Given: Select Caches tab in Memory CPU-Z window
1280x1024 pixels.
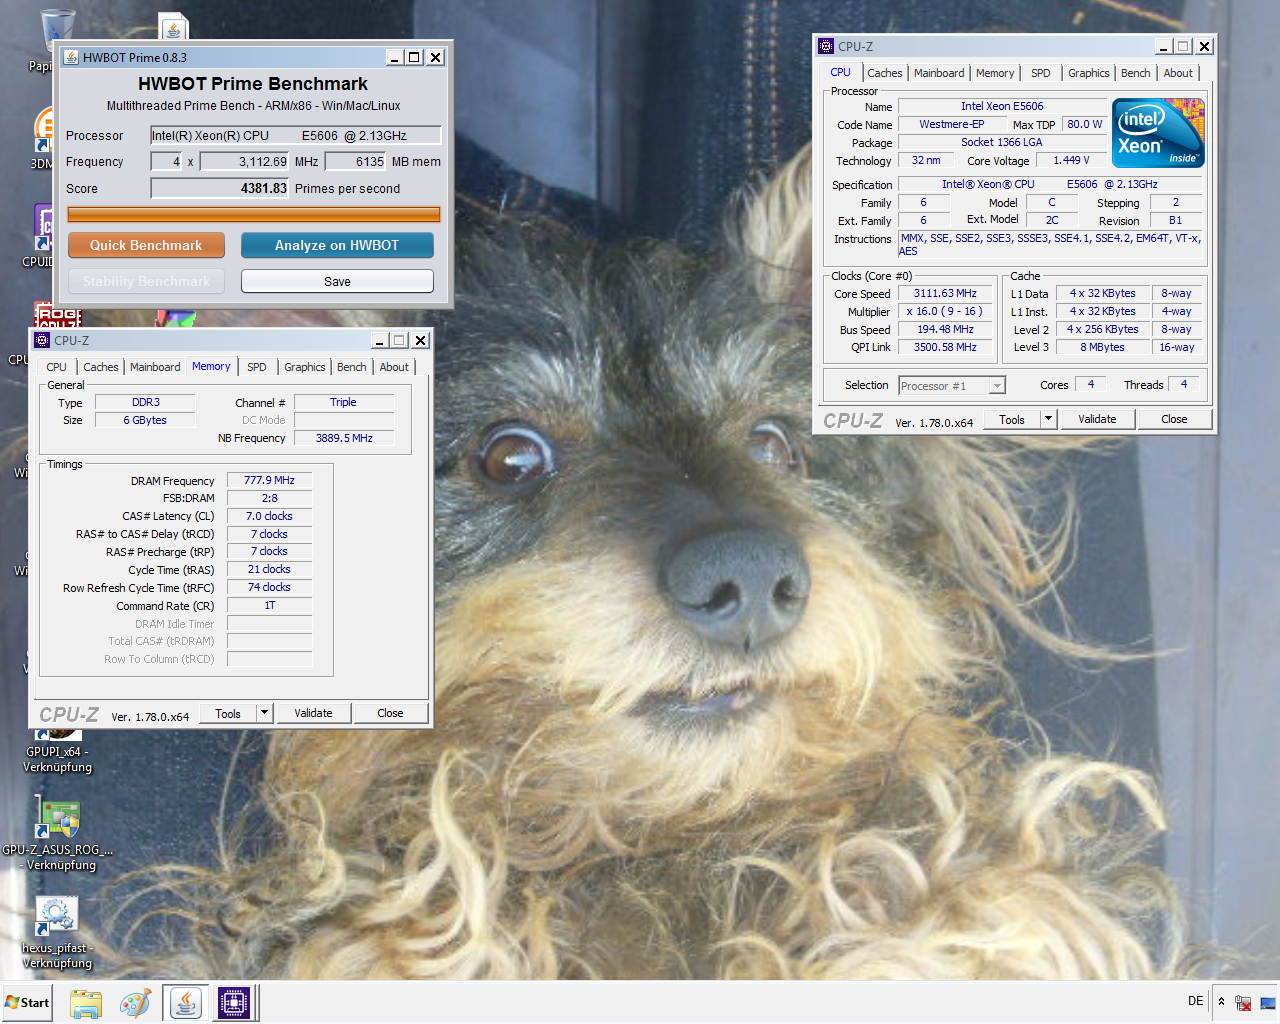Looking at the screenshot, I should click(x=101, y=367).
